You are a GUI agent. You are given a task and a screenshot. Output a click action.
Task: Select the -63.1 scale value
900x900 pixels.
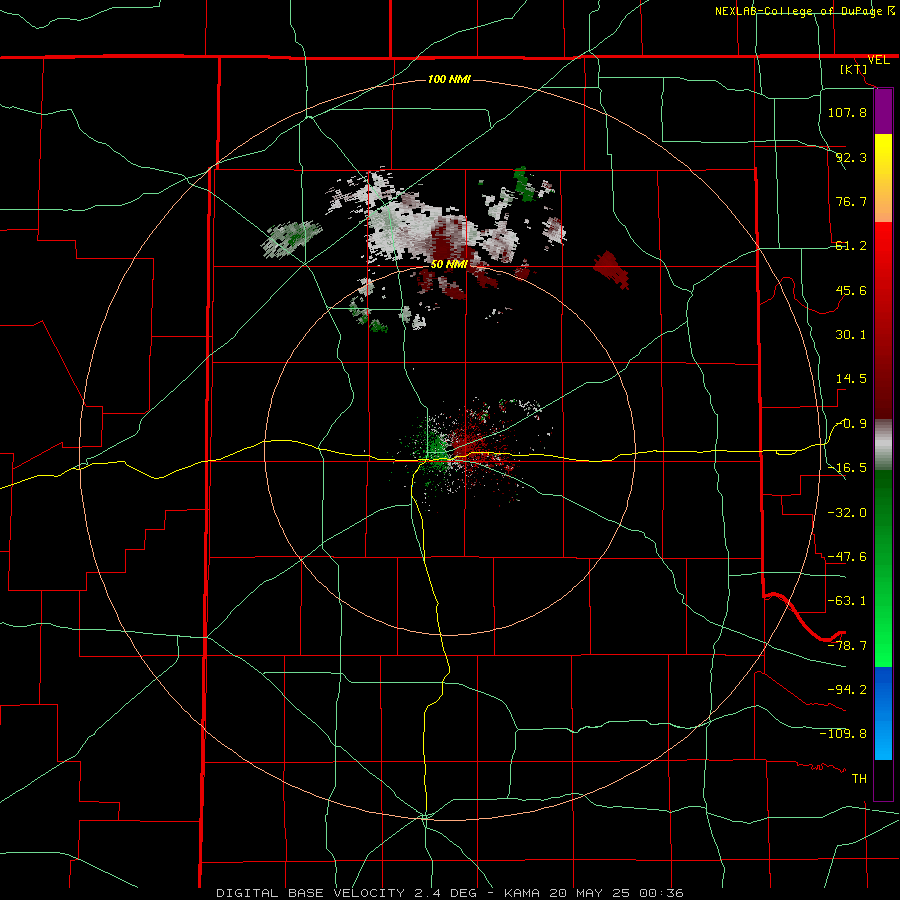coord(847,600)
